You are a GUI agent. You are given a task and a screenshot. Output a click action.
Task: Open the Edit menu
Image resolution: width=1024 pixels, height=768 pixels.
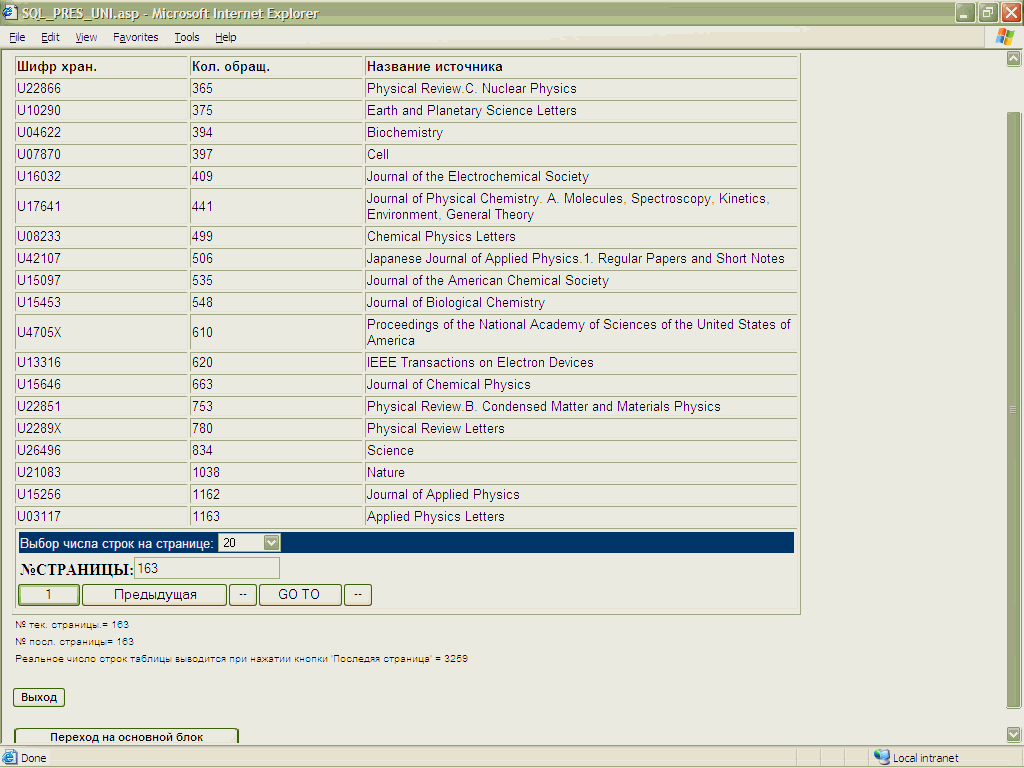click(x=50, y=37)
